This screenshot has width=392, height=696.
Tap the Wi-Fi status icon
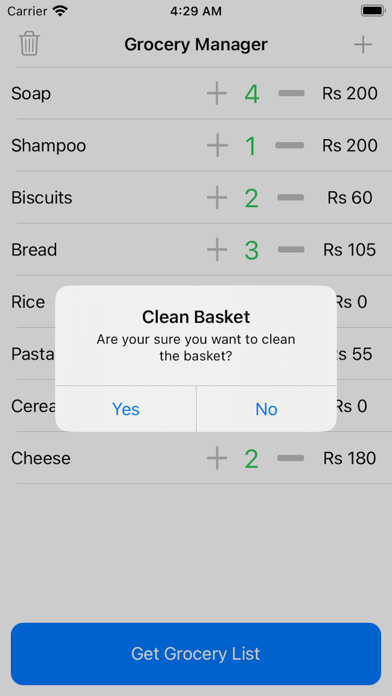tap(60, 11)
